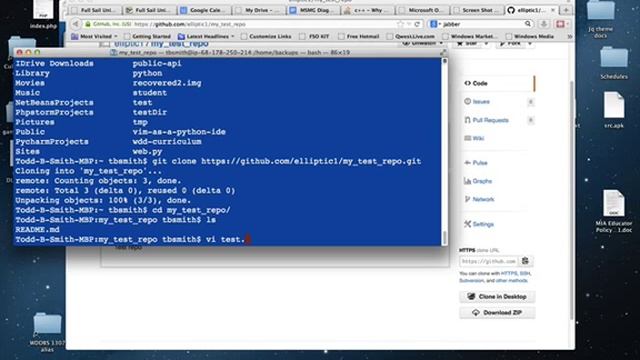Open the index.php desktop file

(43, 15)
